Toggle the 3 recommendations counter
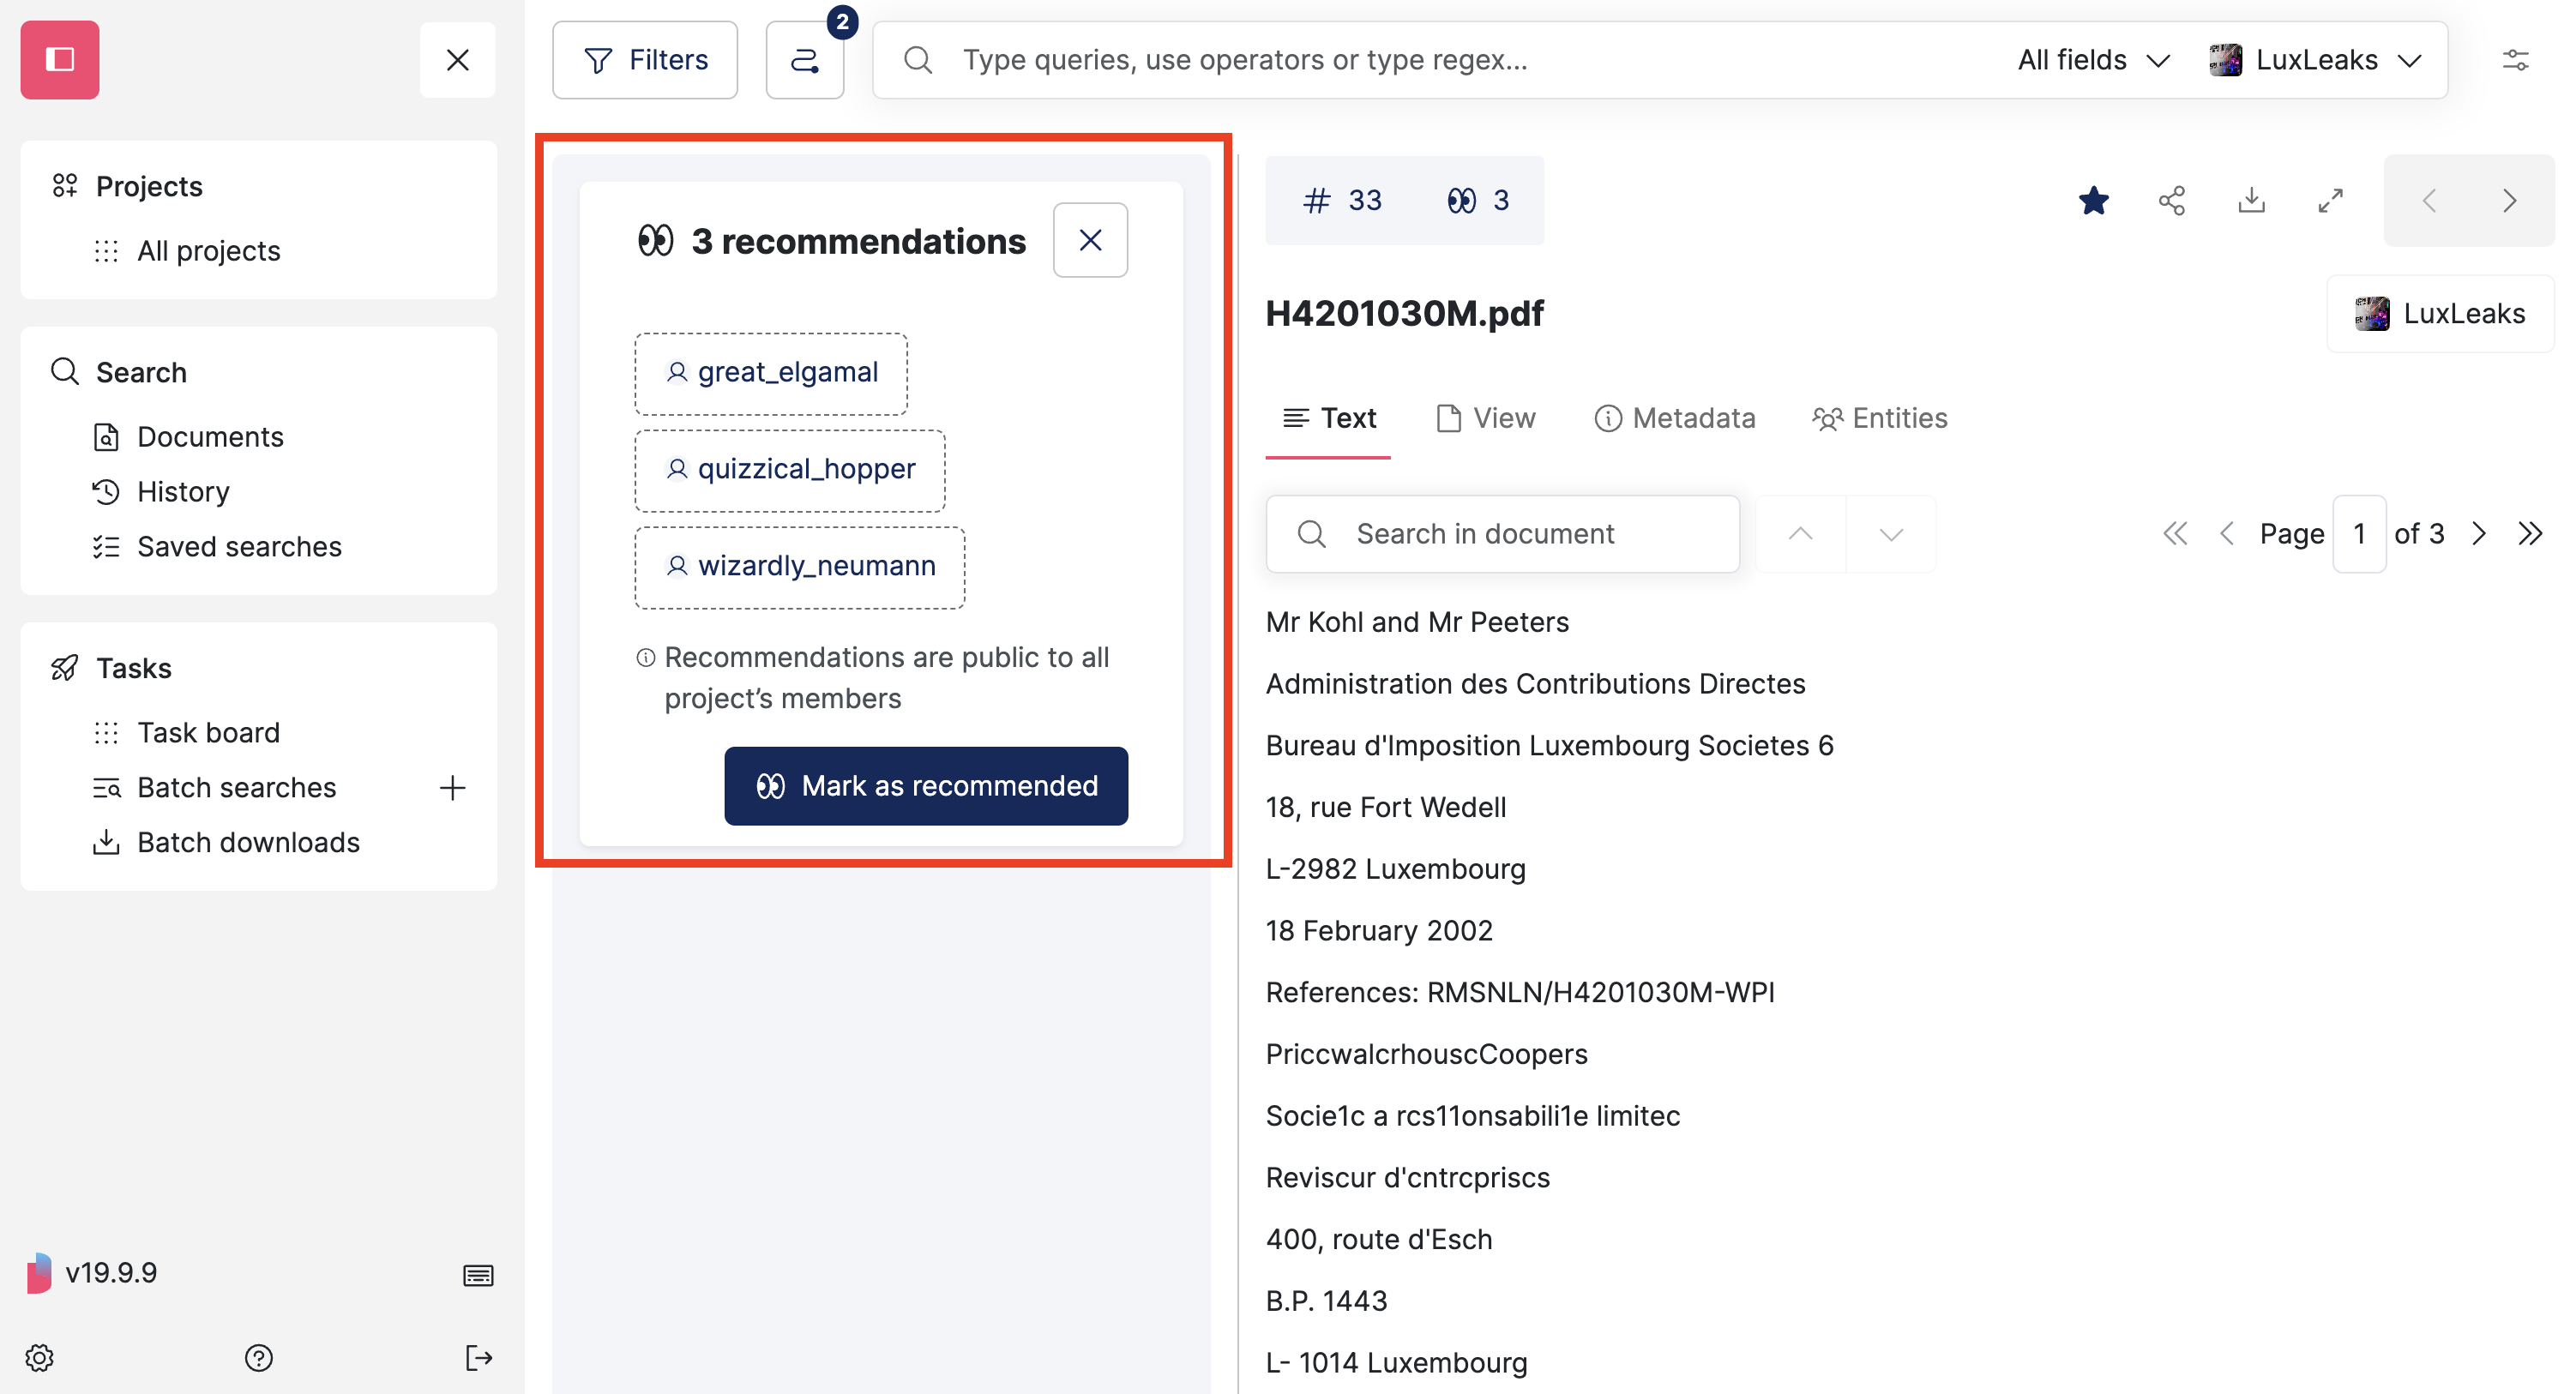This screenshot has height=1394, width=2576. tap(1478, 200)
